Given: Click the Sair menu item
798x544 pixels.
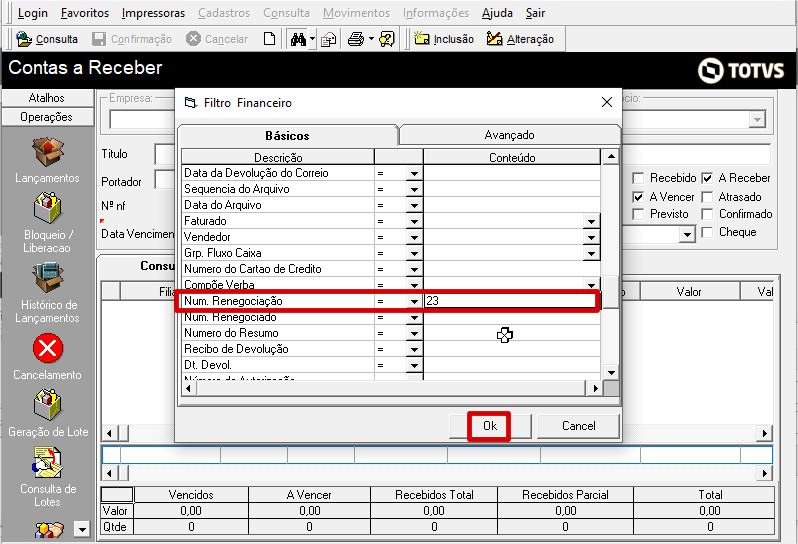Looking at the screenshot, I should (535, 13).
